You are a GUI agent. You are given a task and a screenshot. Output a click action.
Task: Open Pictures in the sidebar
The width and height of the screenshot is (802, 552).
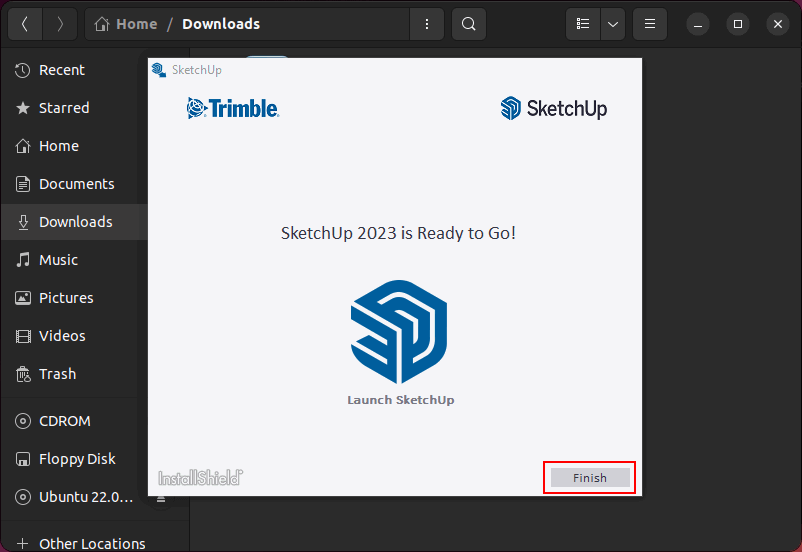click(74, 298)
